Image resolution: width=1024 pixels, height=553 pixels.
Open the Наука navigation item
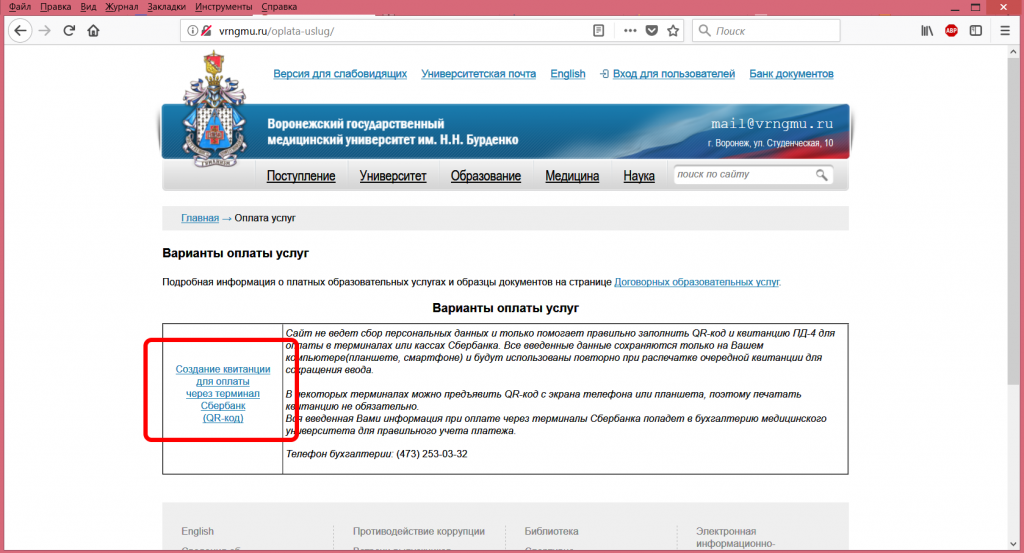[x=639, y=176]
